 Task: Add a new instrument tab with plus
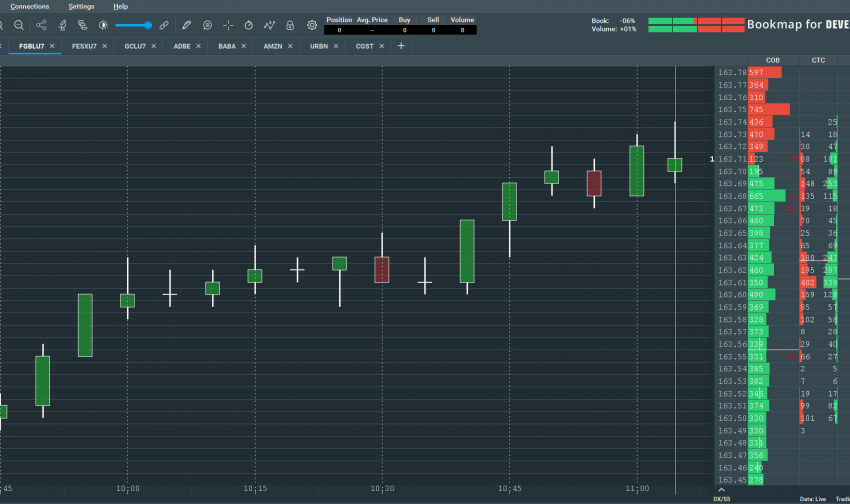pos(401,46)
